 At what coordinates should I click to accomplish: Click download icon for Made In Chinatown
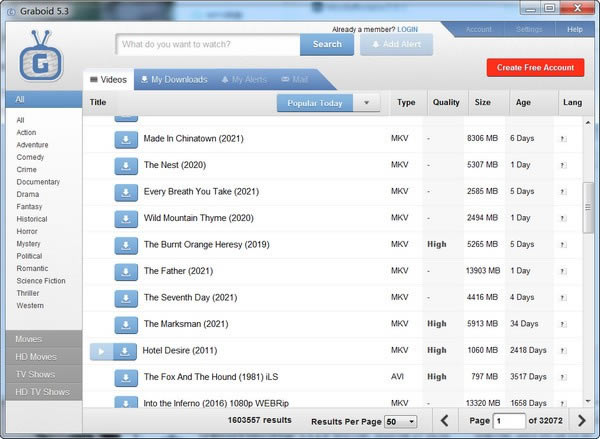[126, 139]
